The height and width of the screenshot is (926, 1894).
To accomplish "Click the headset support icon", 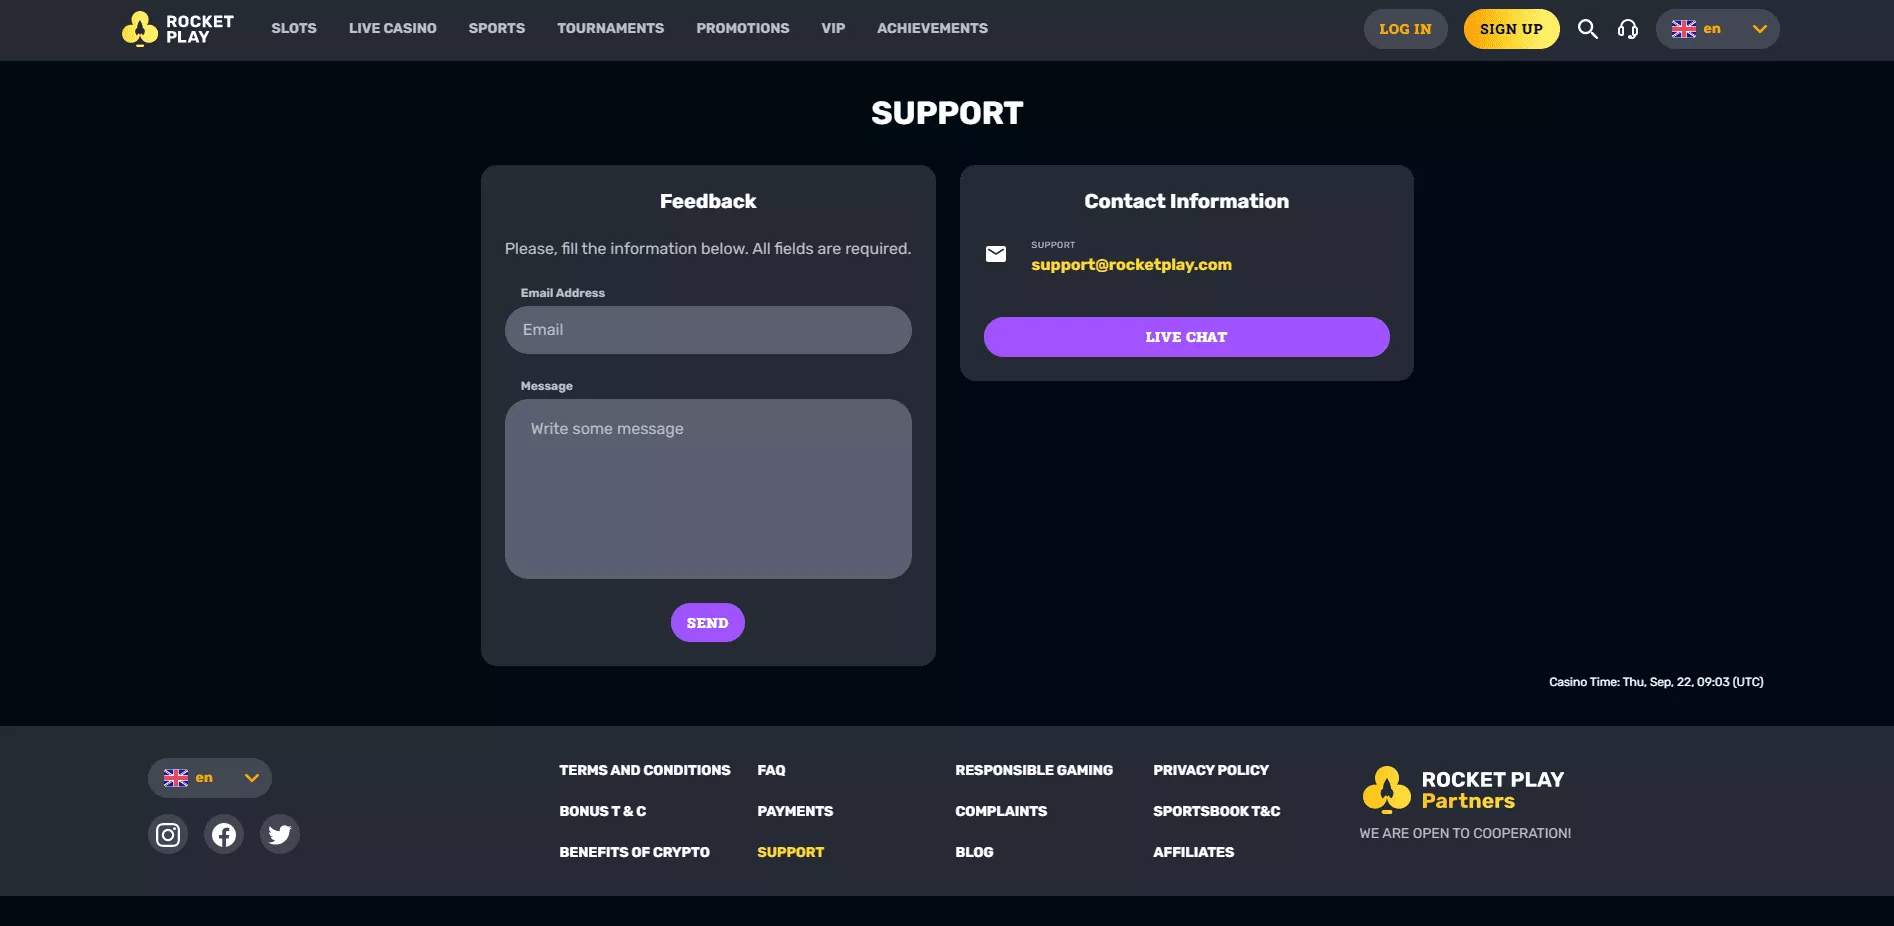I will tap(1628, 29).
